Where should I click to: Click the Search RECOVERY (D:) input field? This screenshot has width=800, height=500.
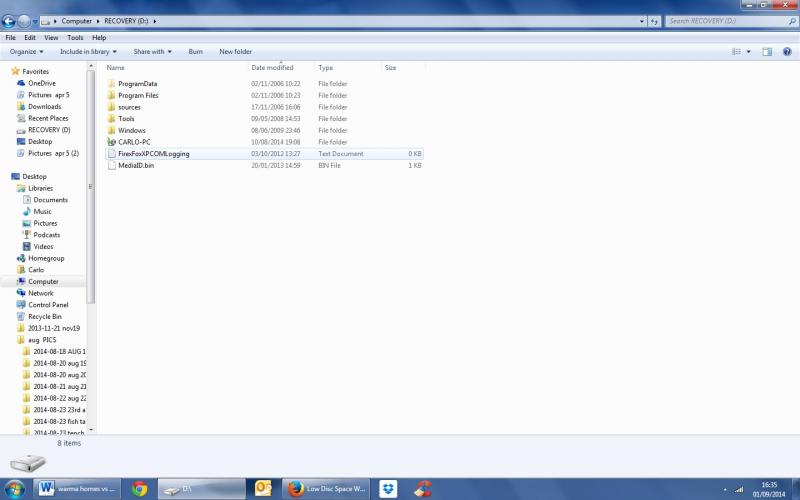click(x=725, y=20)
